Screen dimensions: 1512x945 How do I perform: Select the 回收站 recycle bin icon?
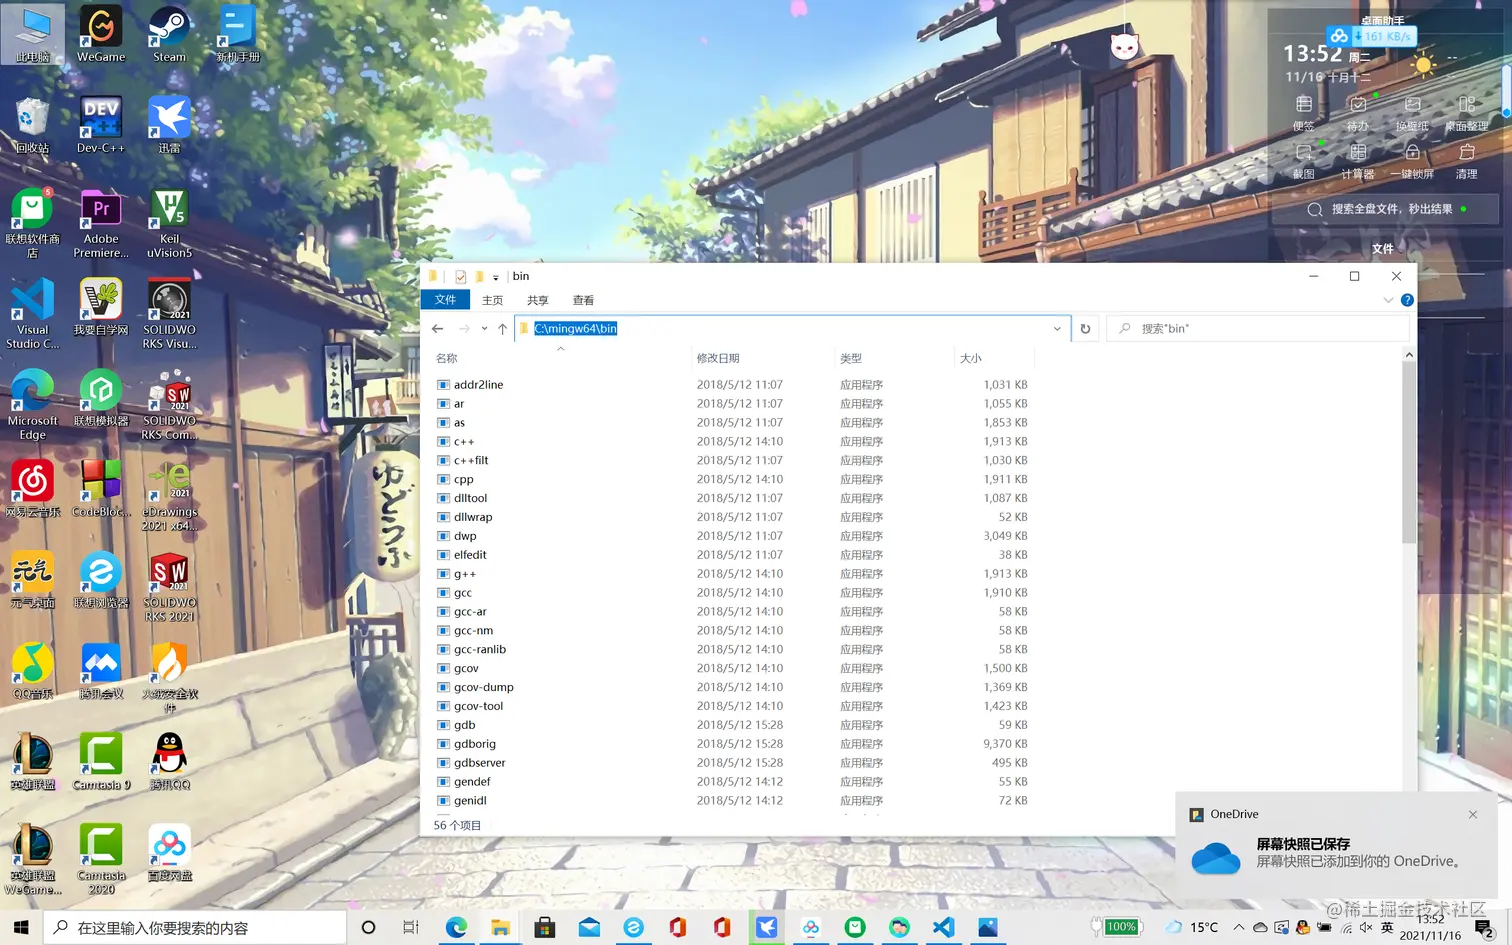pyautogui.click(x=33, y=124)
